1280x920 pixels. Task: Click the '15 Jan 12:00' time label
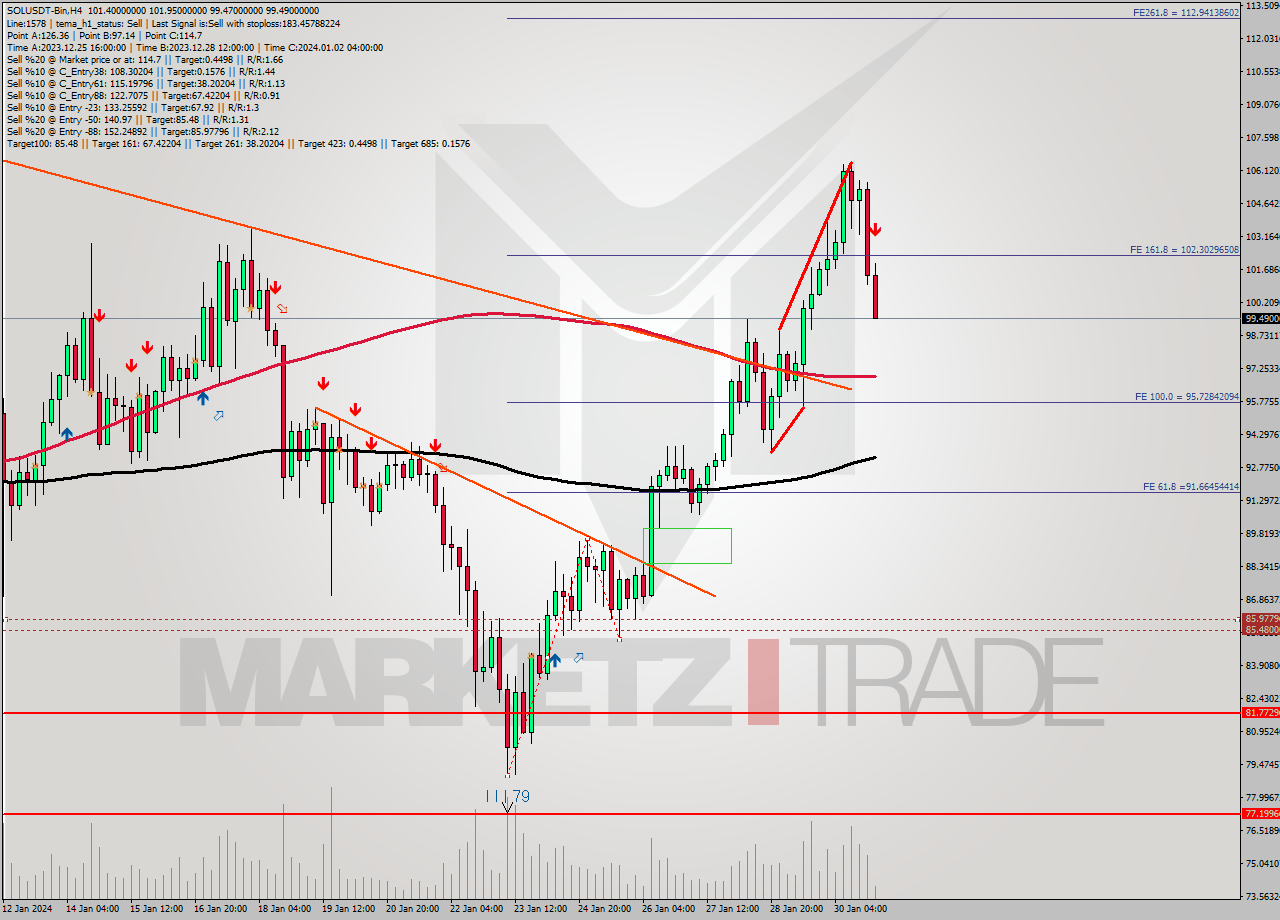(155, 910)
